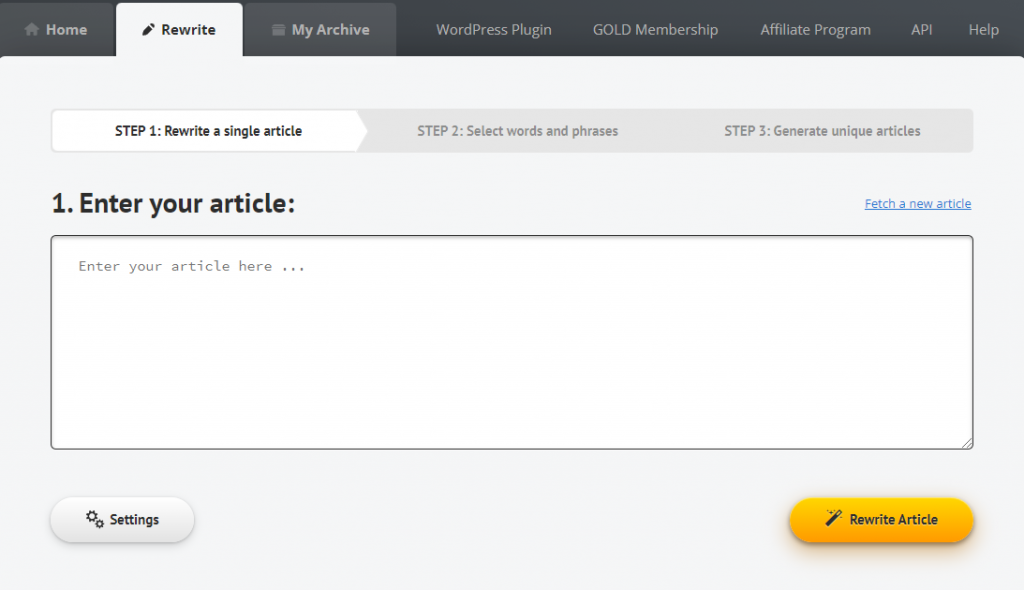
Task: Switch to the My Archive tab
Action: click(330, 30)
